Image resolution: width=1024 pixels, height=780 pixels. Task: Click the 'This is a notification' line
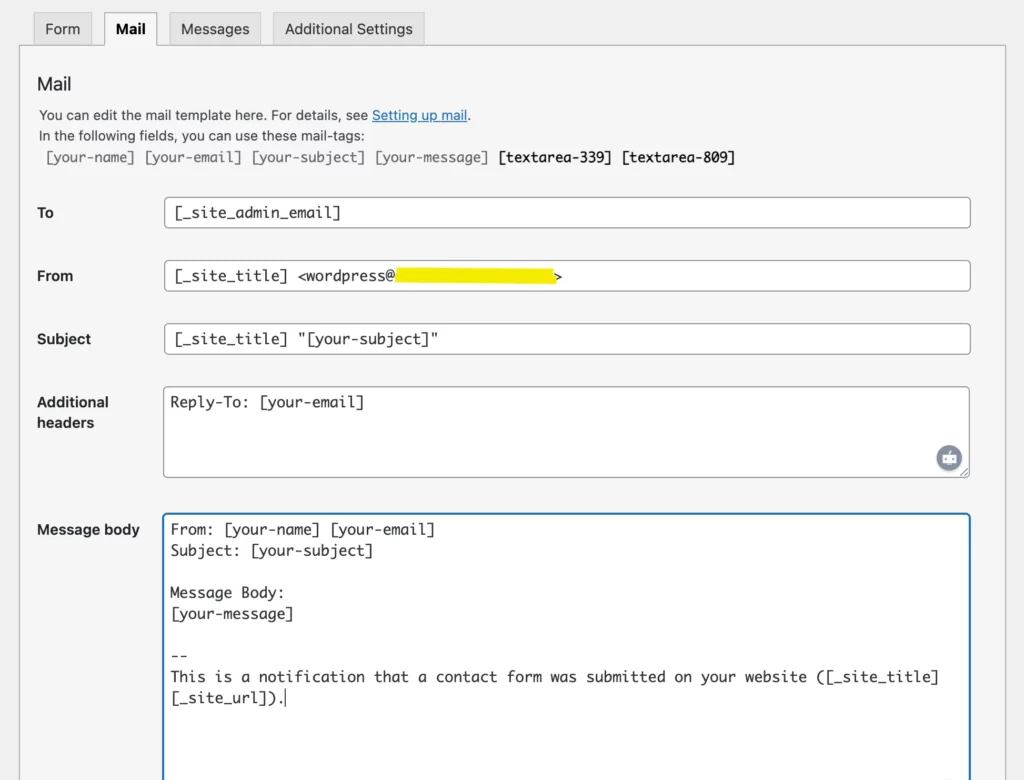click(x=554, y=677)
